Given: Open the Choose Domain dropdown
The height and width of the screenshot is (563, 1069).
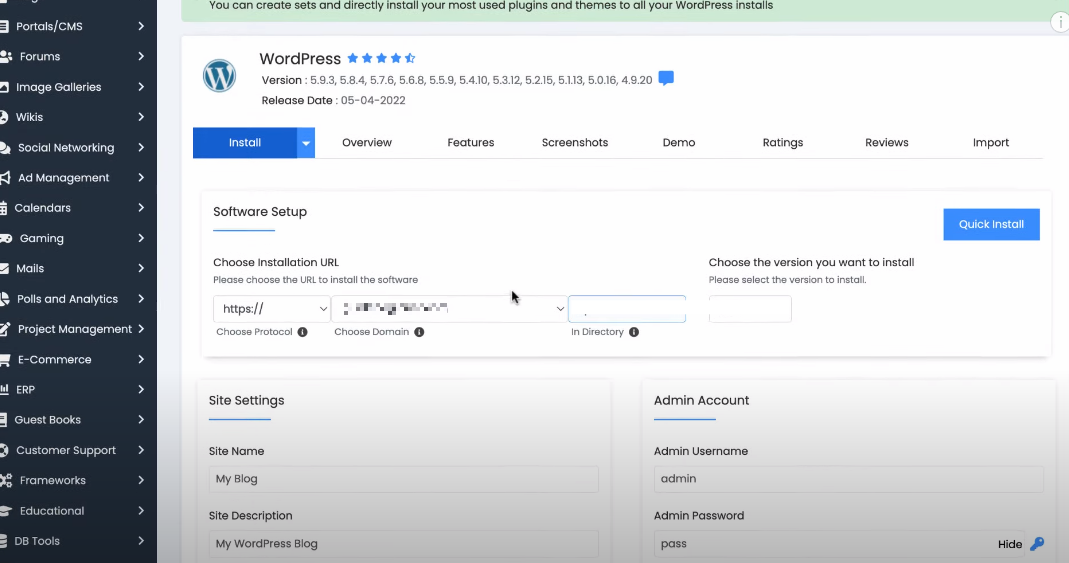Looking at the screenshot, I should [x=450, y=309].
